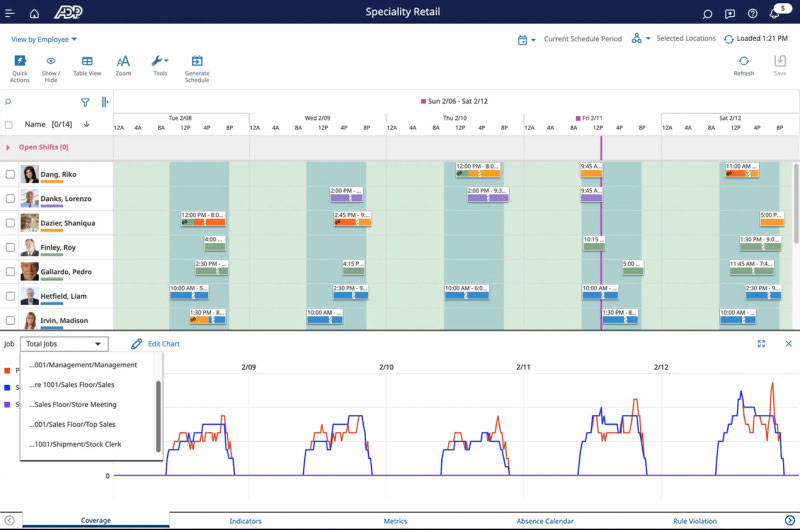The width and height of the screenshot is (800, 530).
Task: Click the column pane collapse icon
Action: tap(105, 103)
